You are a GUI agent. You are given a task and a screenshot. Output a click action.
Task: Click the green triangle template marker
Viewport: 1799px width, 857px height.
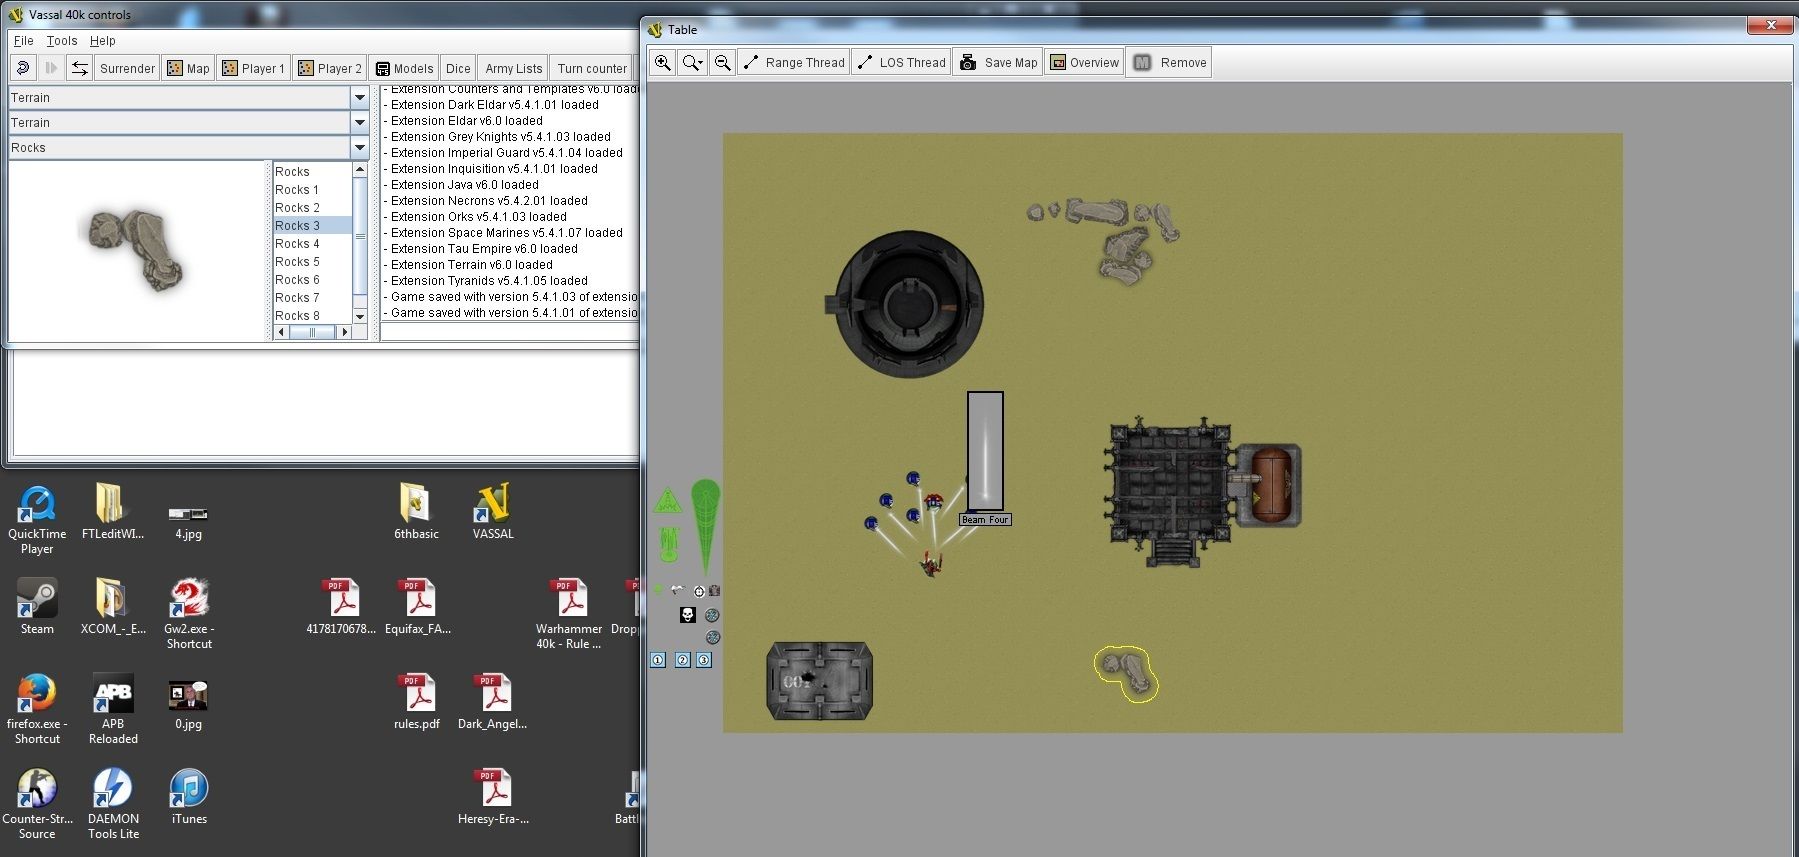[667, 501]
